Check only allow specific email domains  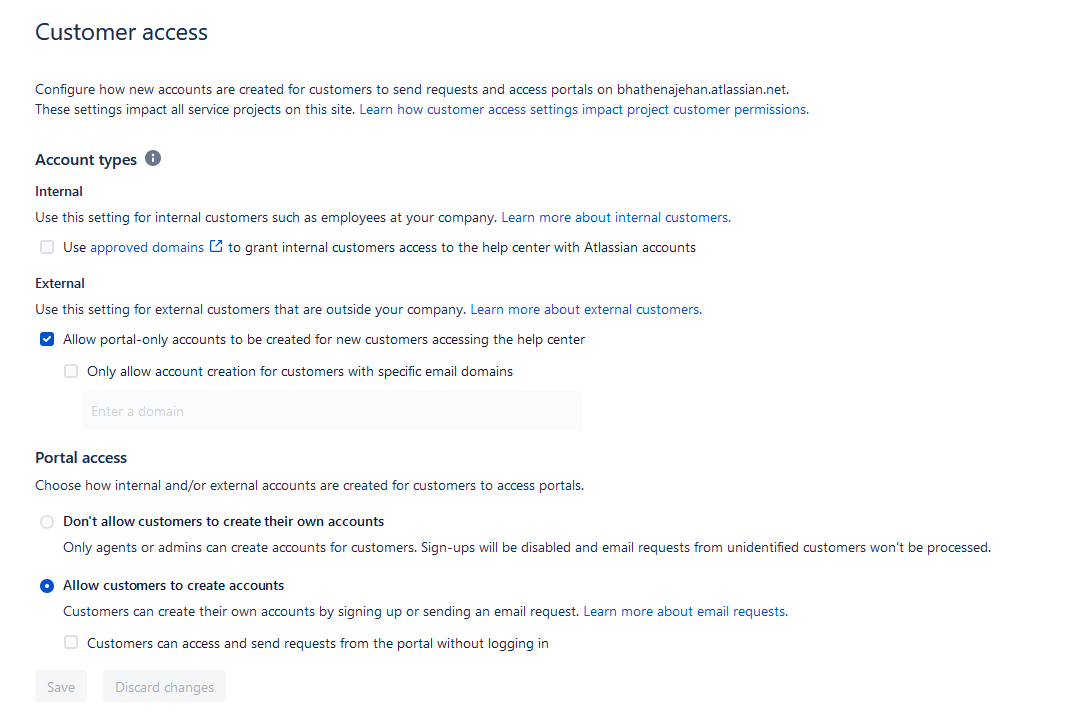pyautogui.click(x=70, y=371)
